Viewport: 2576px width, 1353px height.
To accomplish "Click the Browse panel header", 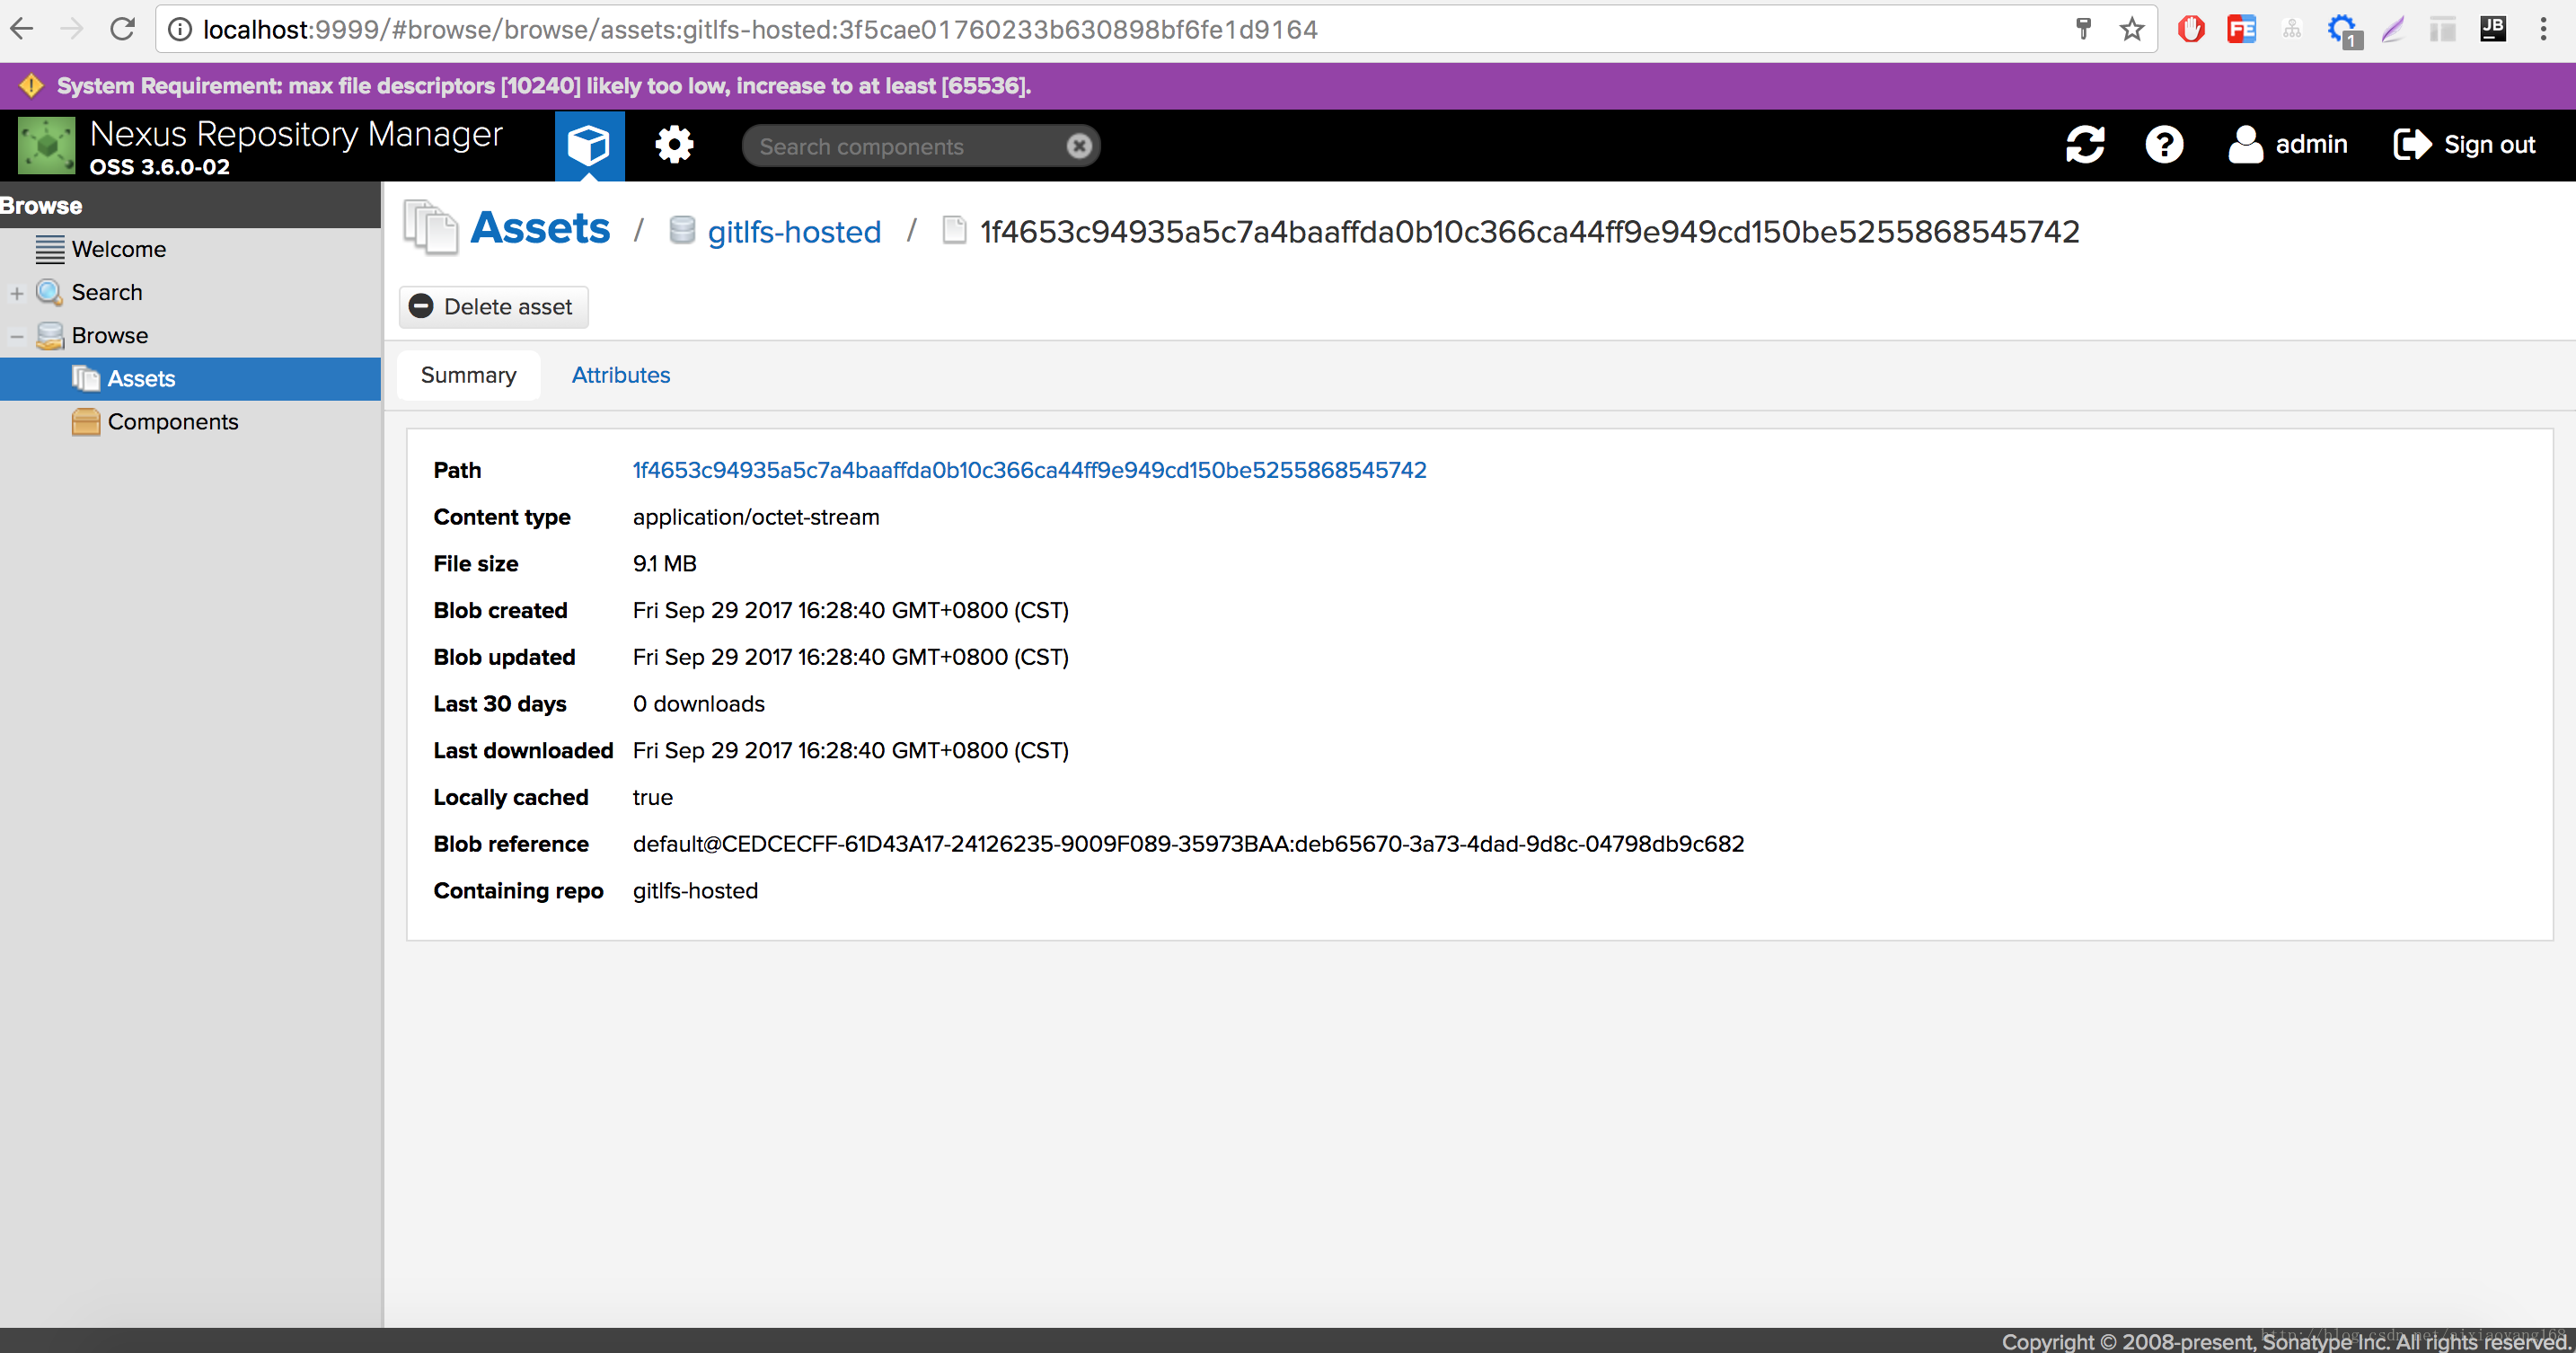I will click(190, 205).
